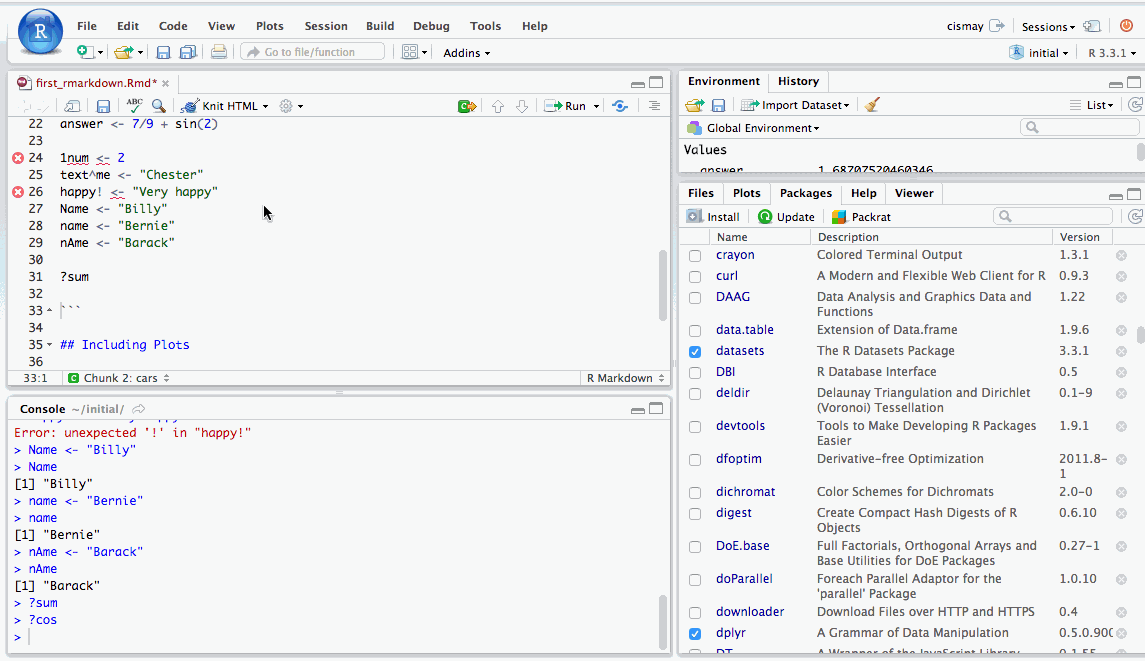1145x661 pixels.
Task: Enable the data.table package checkbox
Action: click(695, 331)
